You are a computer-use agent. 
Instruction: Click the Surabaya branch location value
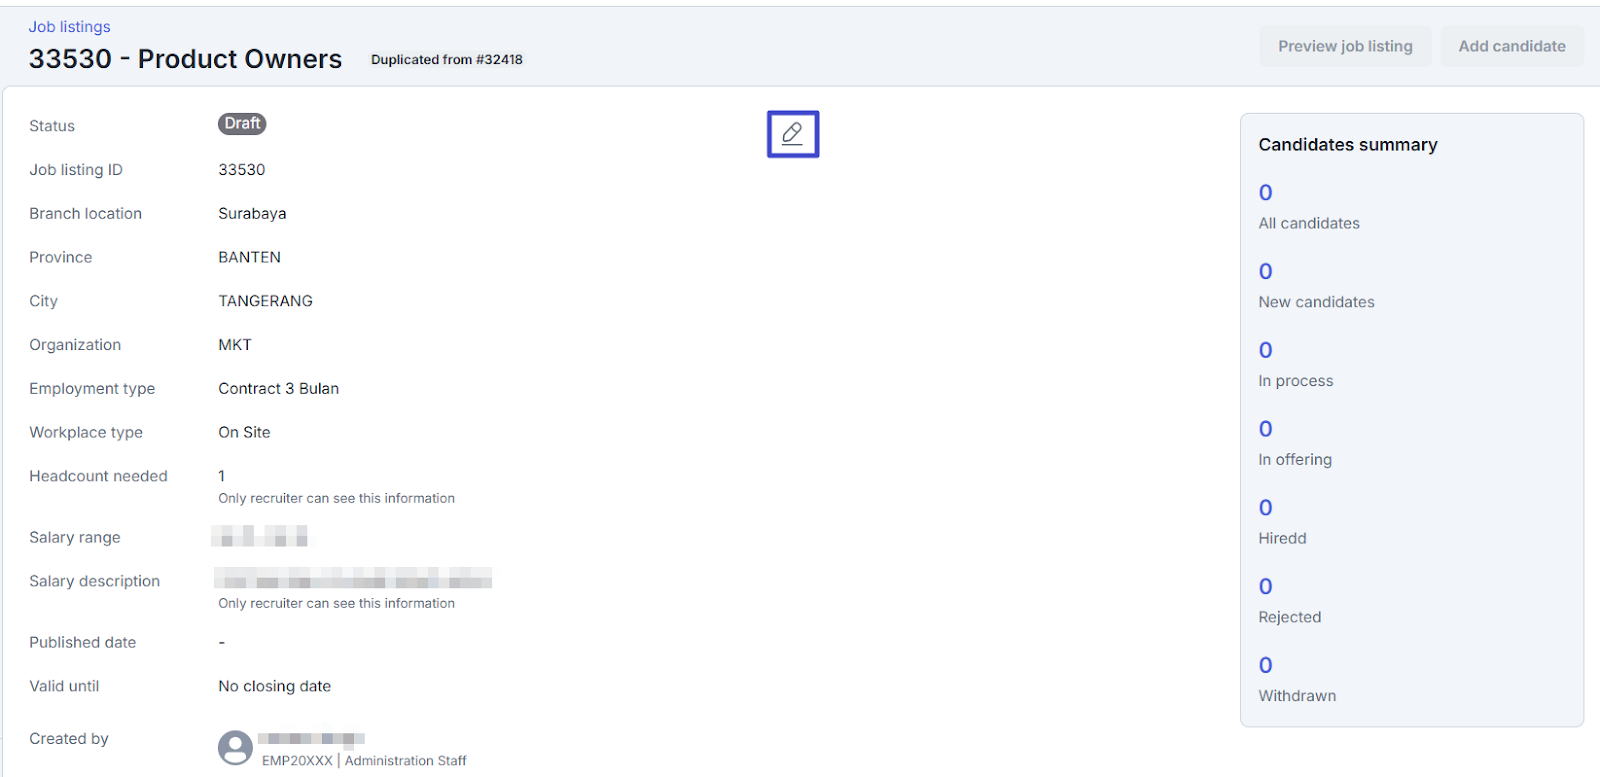point(252,214)
